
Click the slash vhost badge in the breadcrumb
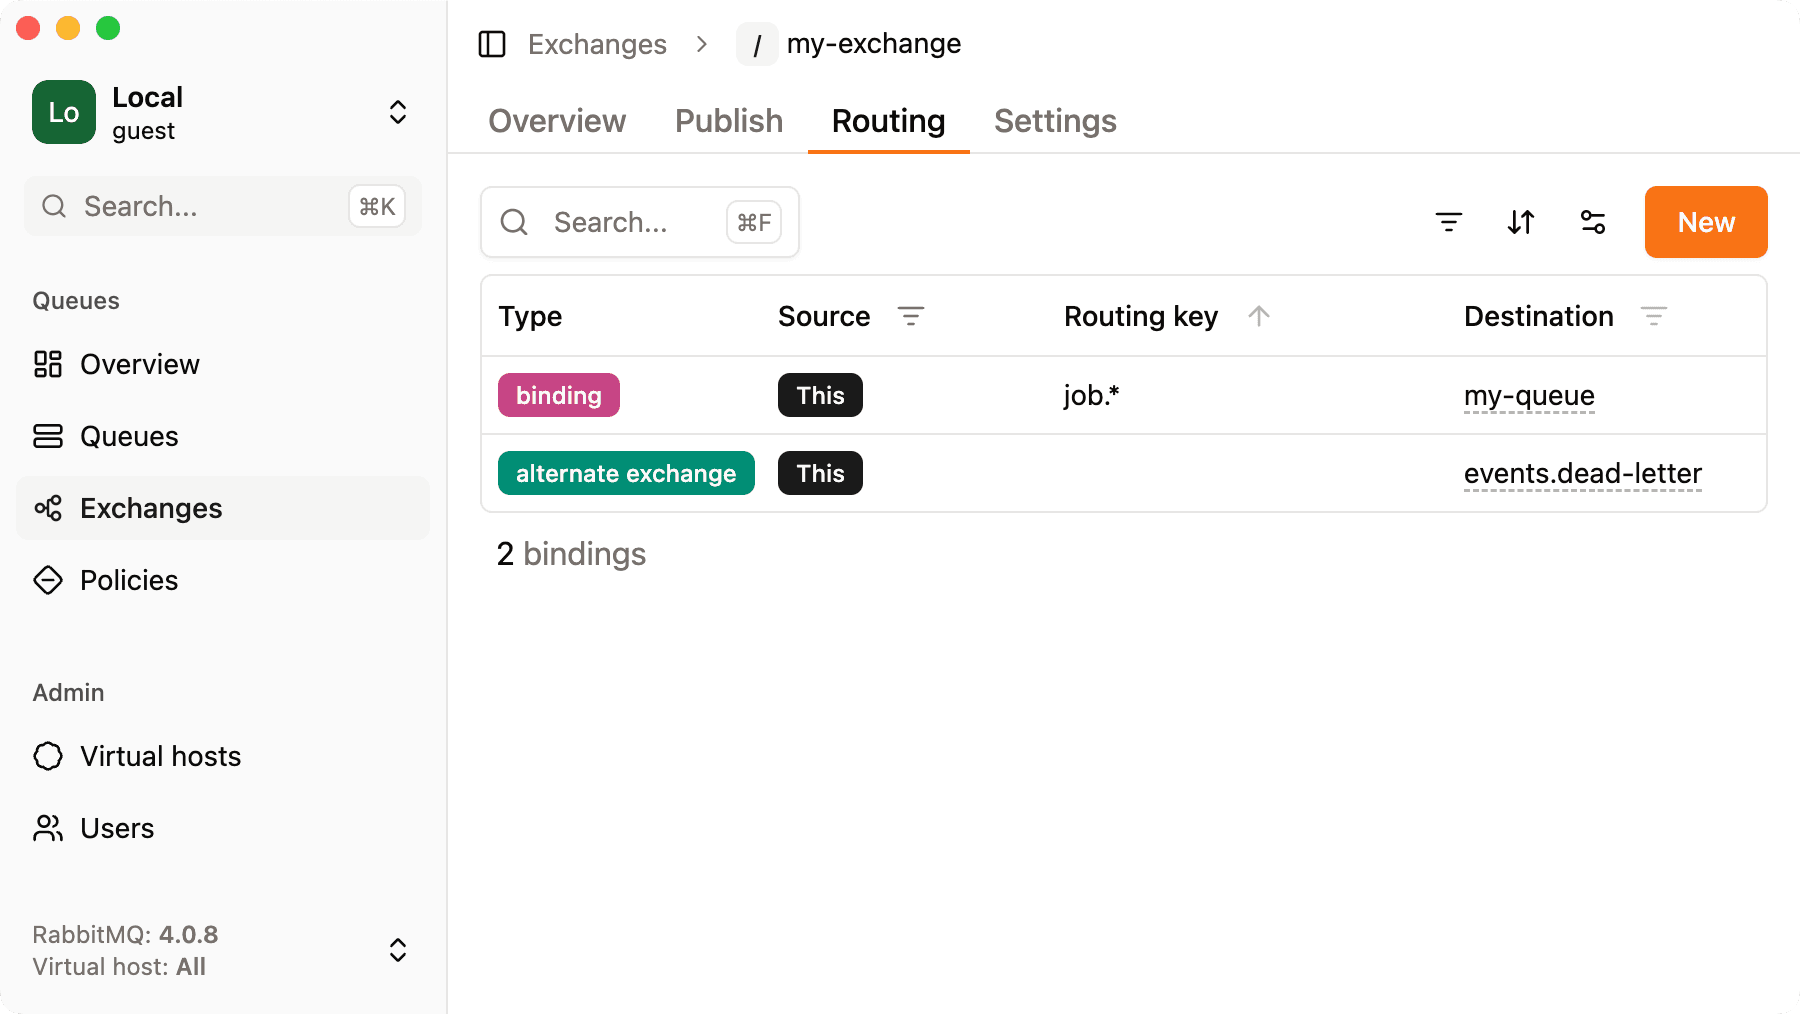pyautogui.click(x=757, y=44)
